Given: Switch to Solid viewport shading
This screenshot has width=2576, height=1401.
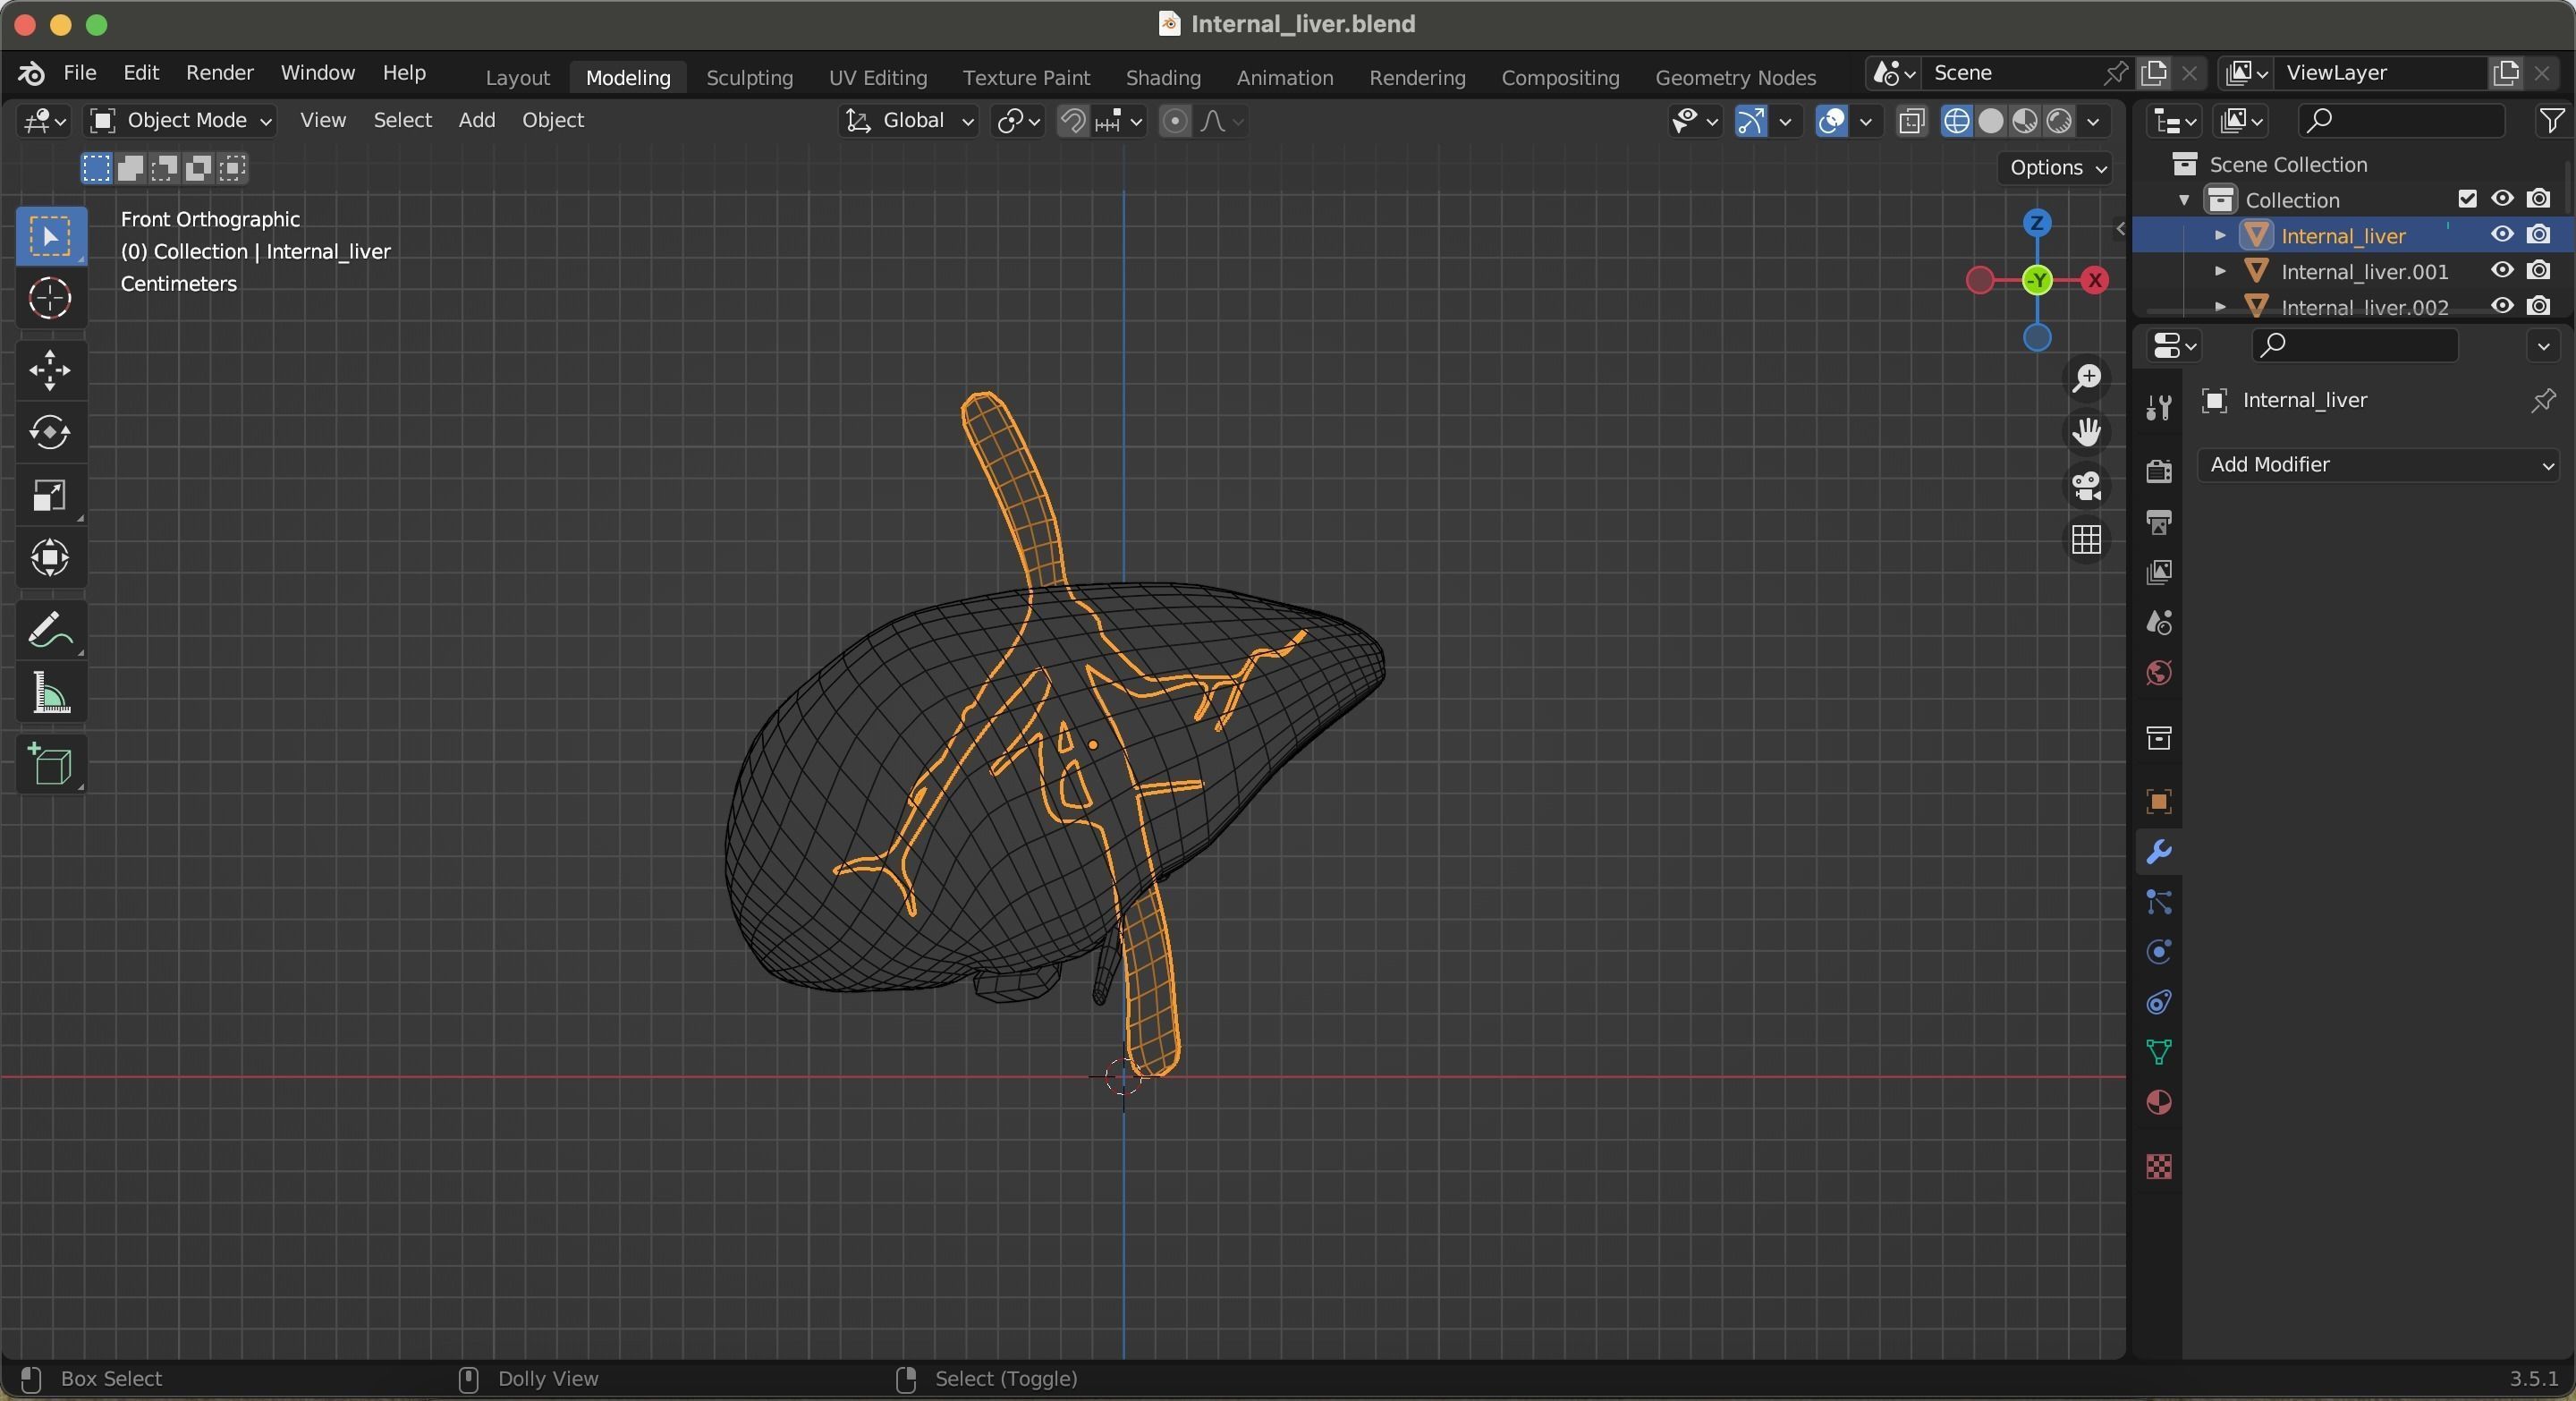Looking at the screenshot, I should pos(1991,121).
